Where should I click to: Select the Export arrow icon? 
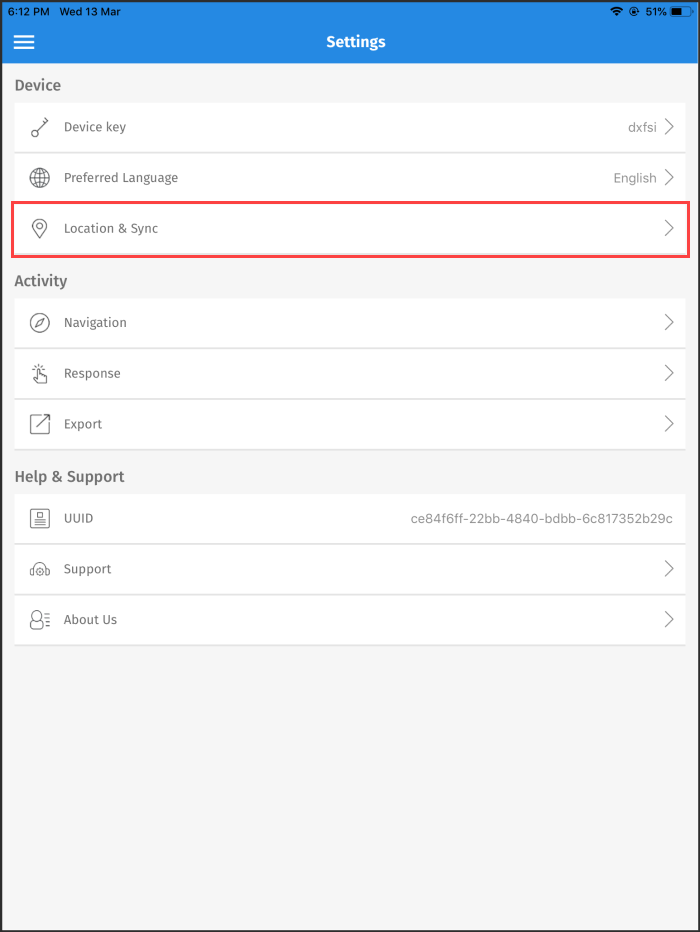[x=39, y=423]
